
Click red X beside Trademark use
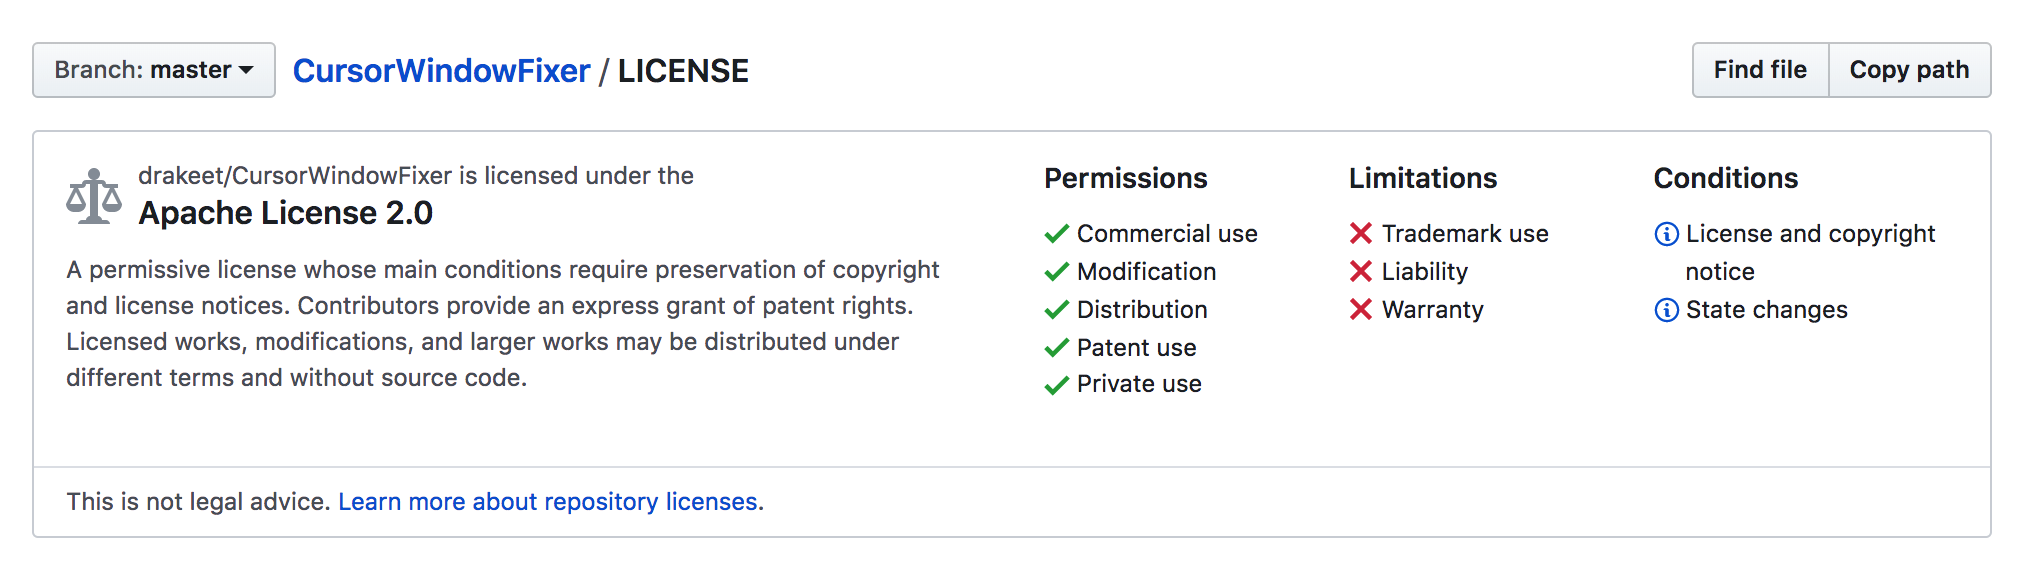pyautogui.click(x=1361, y=234)
